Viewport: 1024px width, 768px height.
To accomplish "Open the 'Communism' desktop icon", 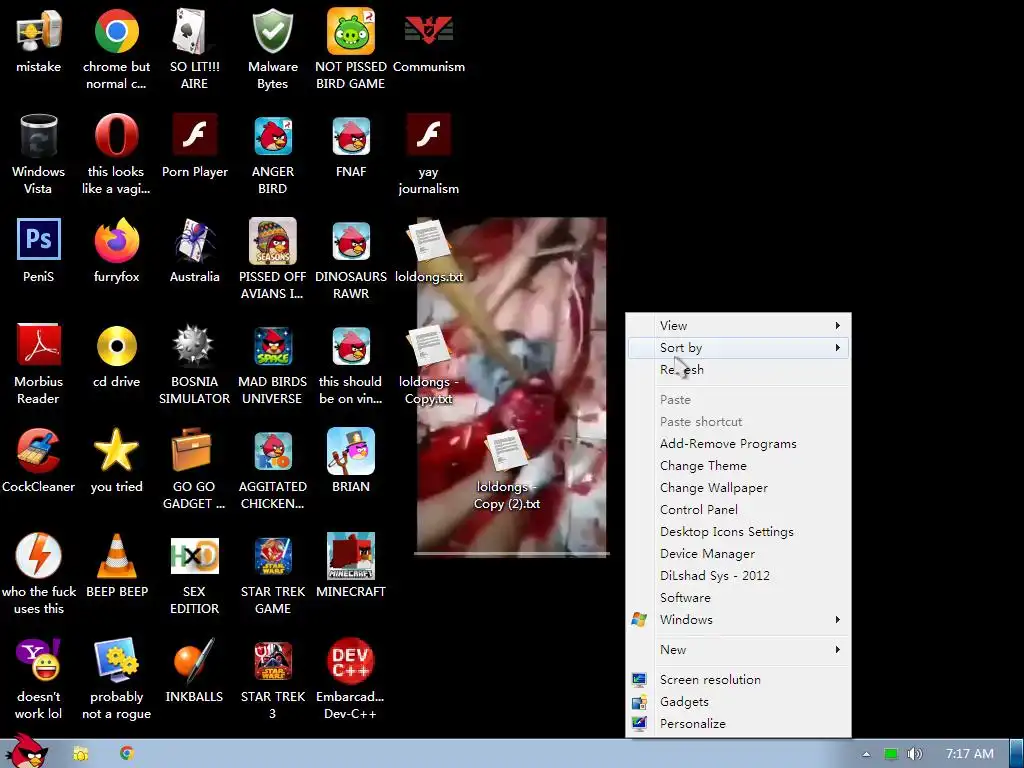I will [428, 31].
